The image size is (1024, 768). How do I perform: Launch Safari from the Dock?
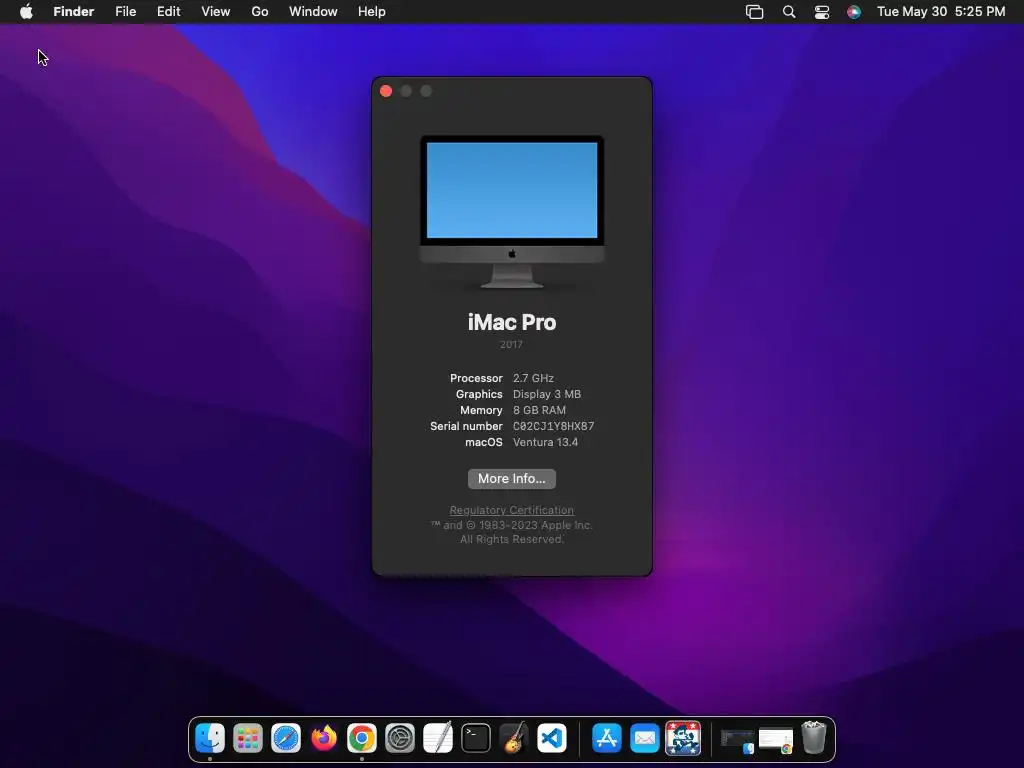(x=286, y=738)
